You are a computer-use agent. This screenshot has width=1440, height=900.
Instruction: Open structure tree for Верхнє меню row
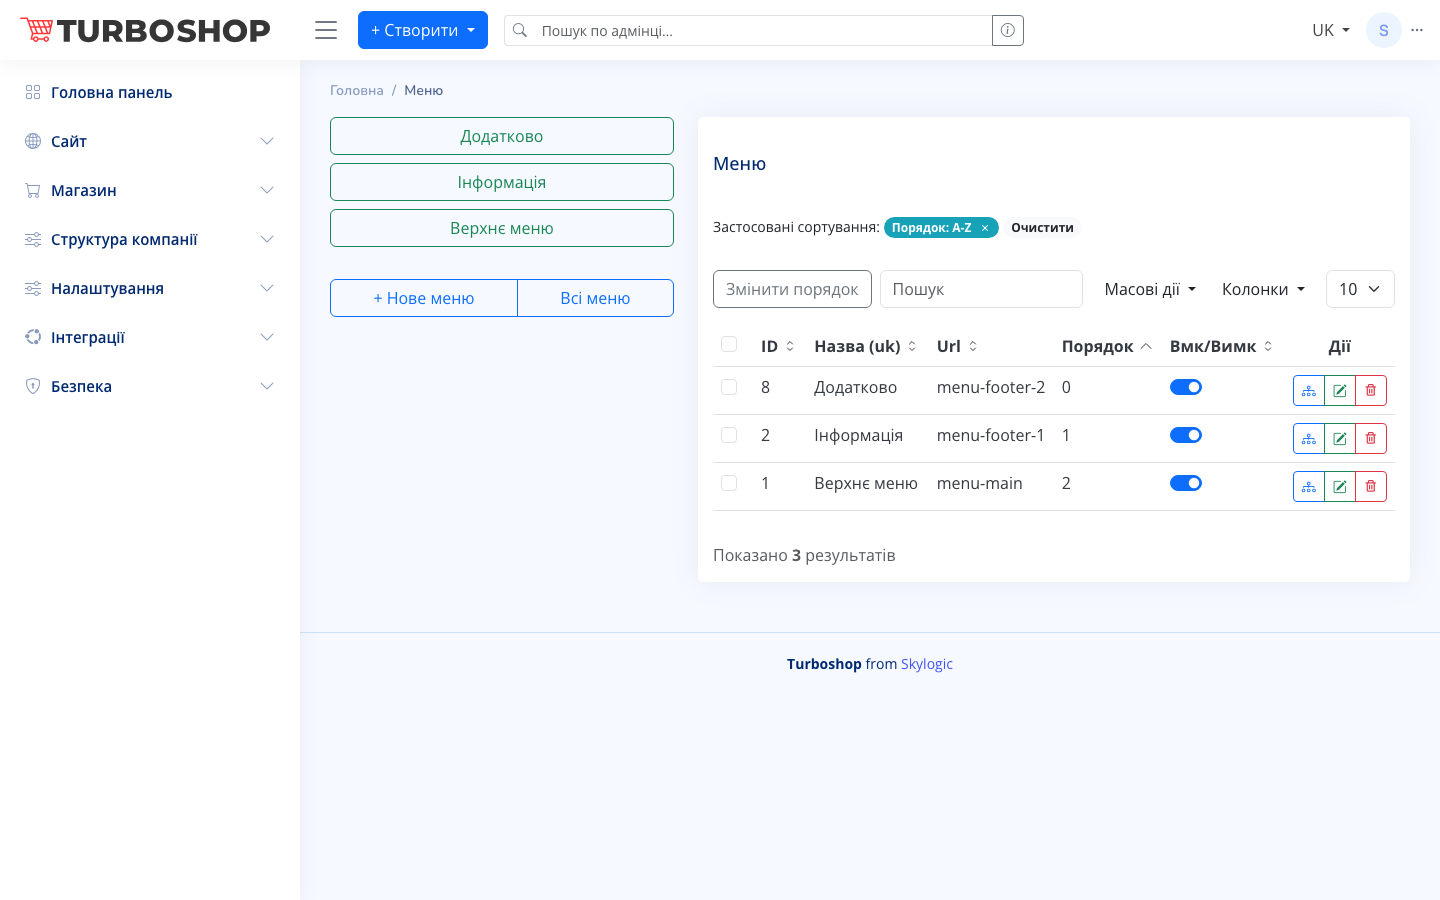point(1309,486)
